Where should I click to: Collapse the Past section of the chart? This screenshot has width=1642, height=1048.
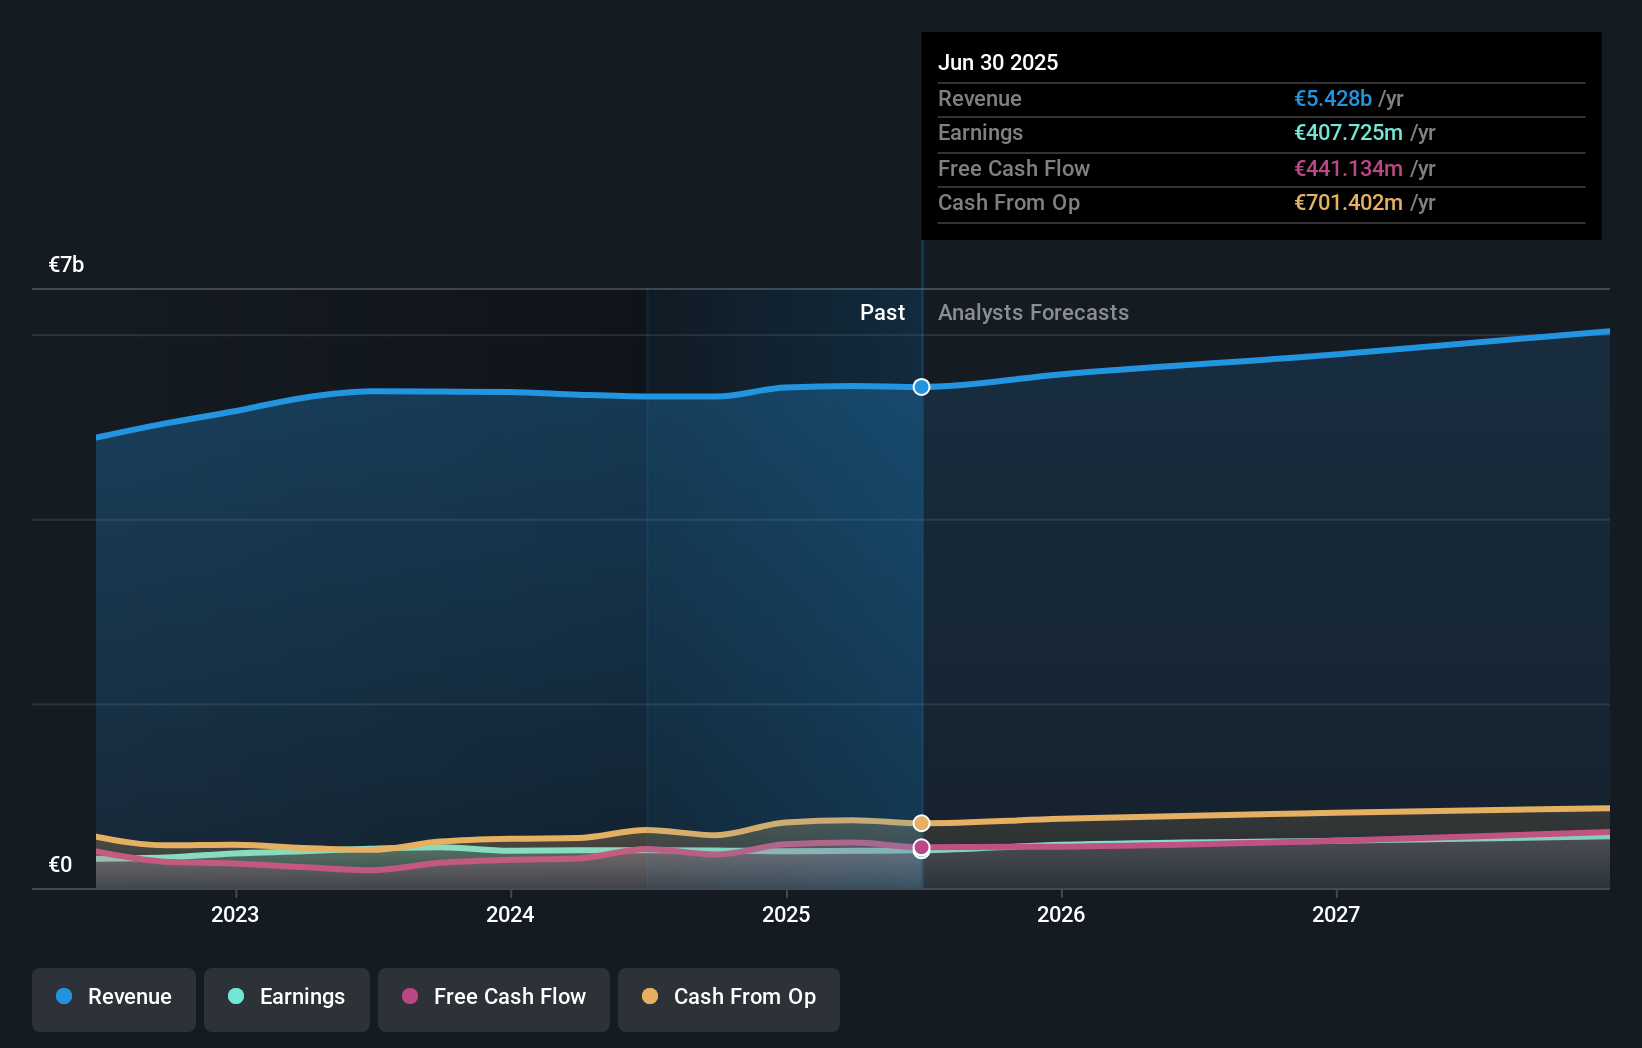(x=882, y=312)
